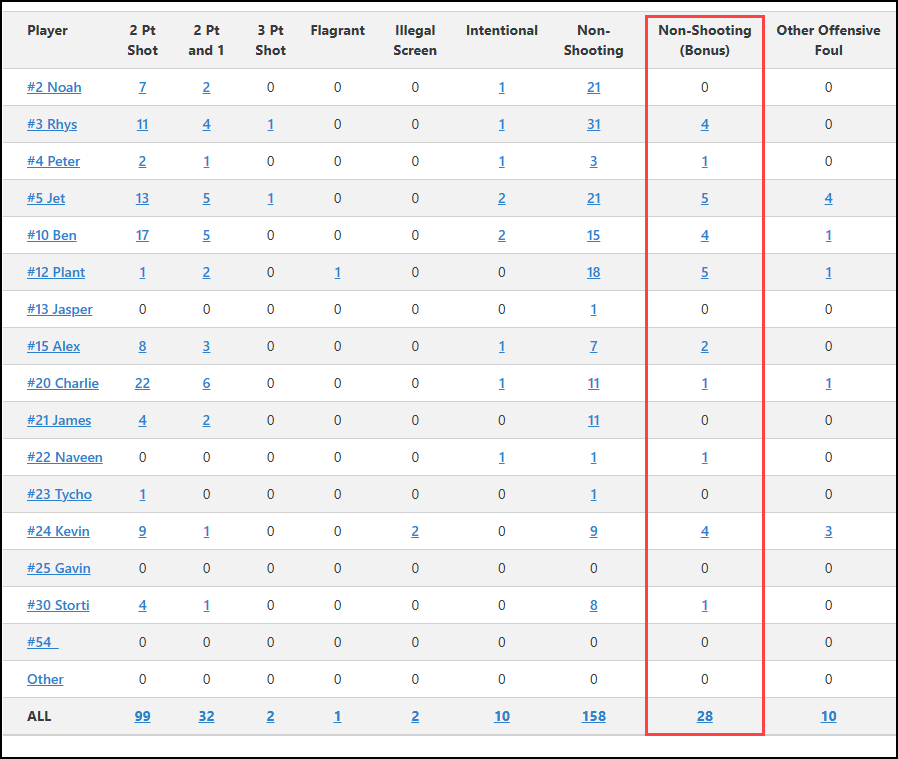The image size is (898, 759).
Task: Click Rhys's Non-Shooting value 31
Action: 593,124
